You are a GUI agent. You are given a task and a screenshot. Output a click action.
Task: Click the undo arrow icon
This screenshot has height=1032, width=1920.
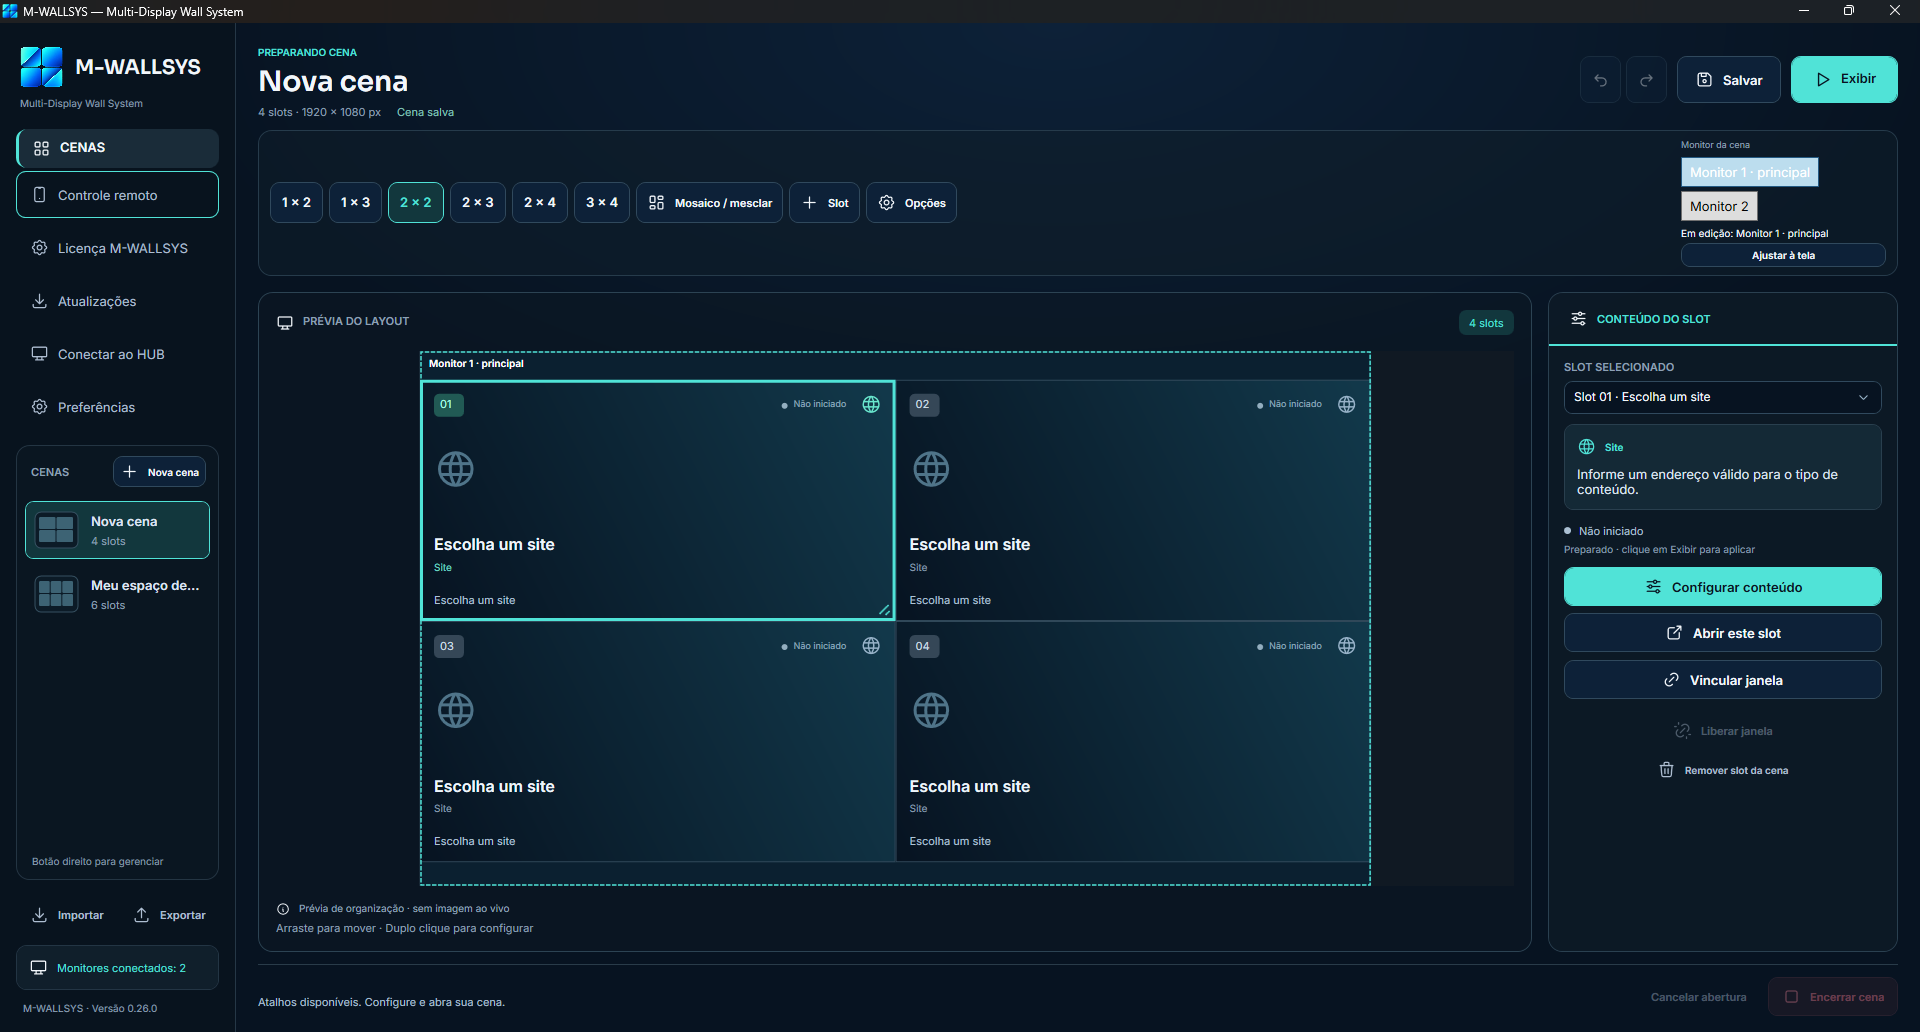point(1600,80)
